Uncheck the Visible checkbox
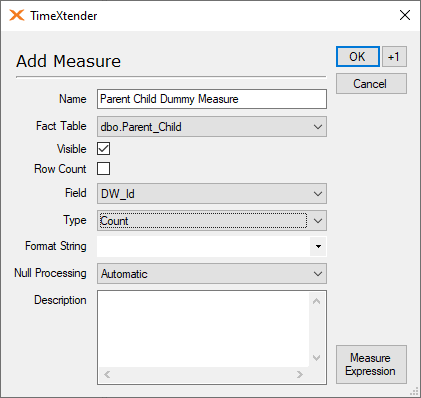 (x=103, y=149)
